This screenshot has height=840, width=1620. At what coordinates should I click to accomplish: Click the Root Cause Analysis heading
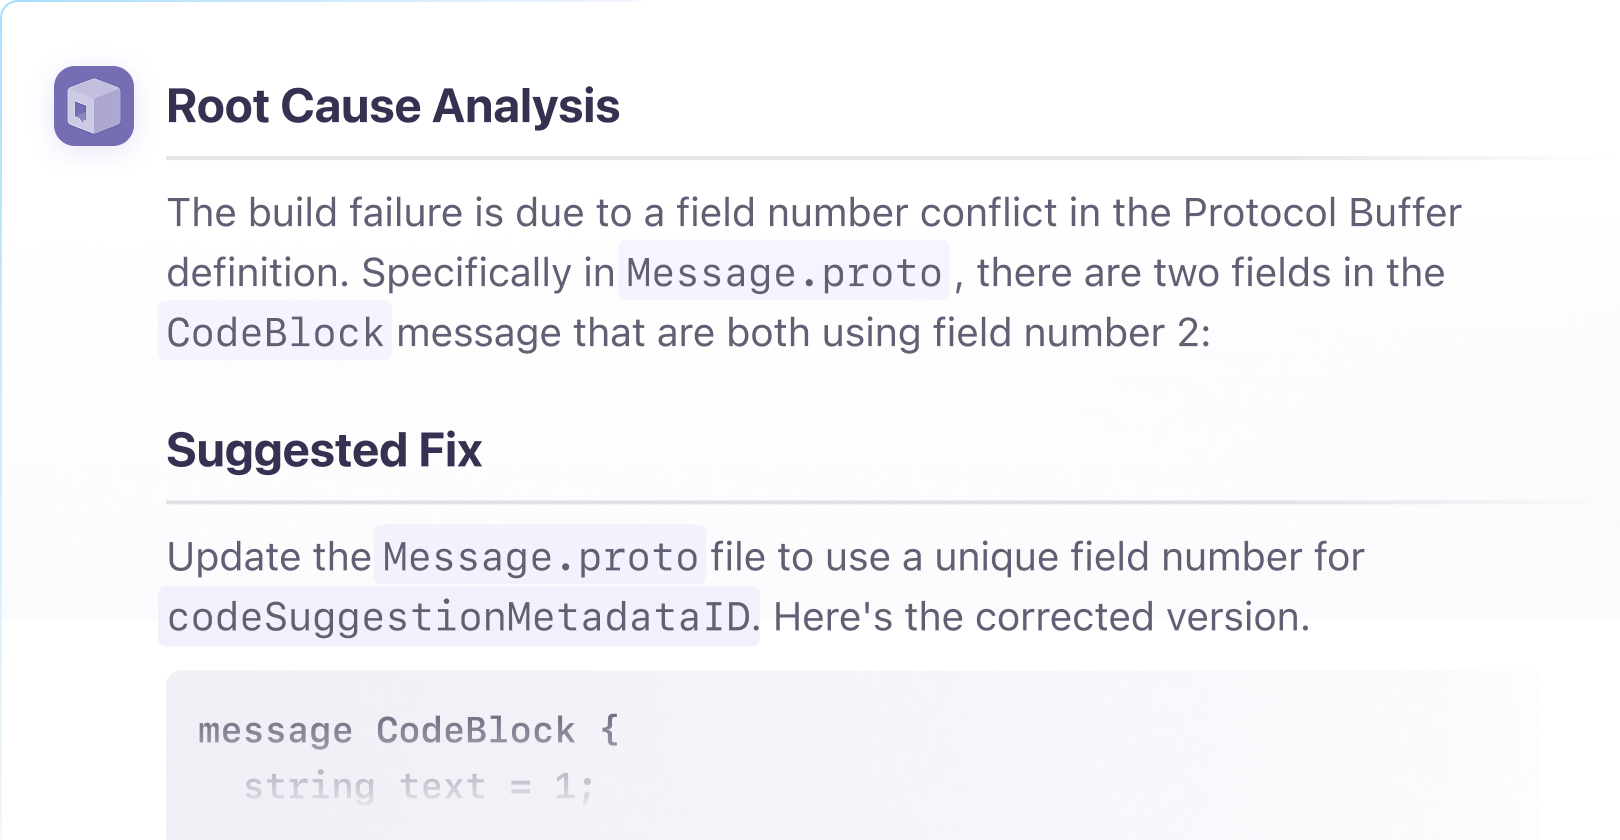(x=393, y=106)
